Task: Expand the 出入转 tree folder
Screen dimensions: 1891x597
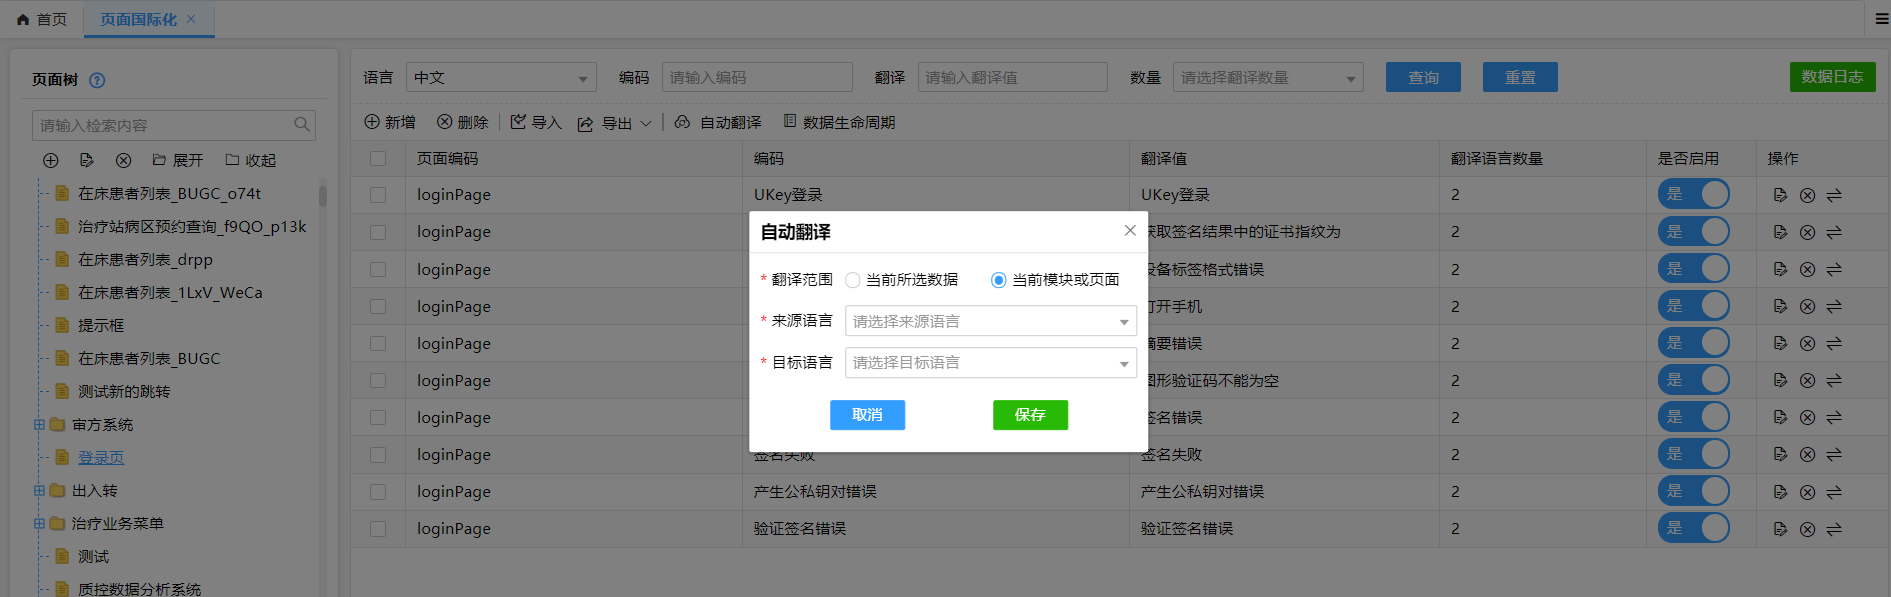Action: 39,491
